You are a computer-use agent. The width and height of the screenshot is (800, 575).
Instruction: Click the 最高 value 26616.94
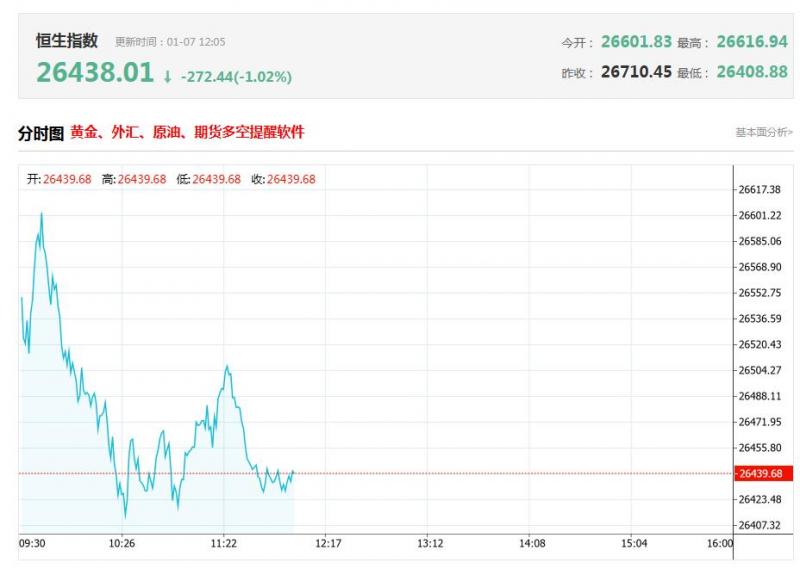[751, 42]
